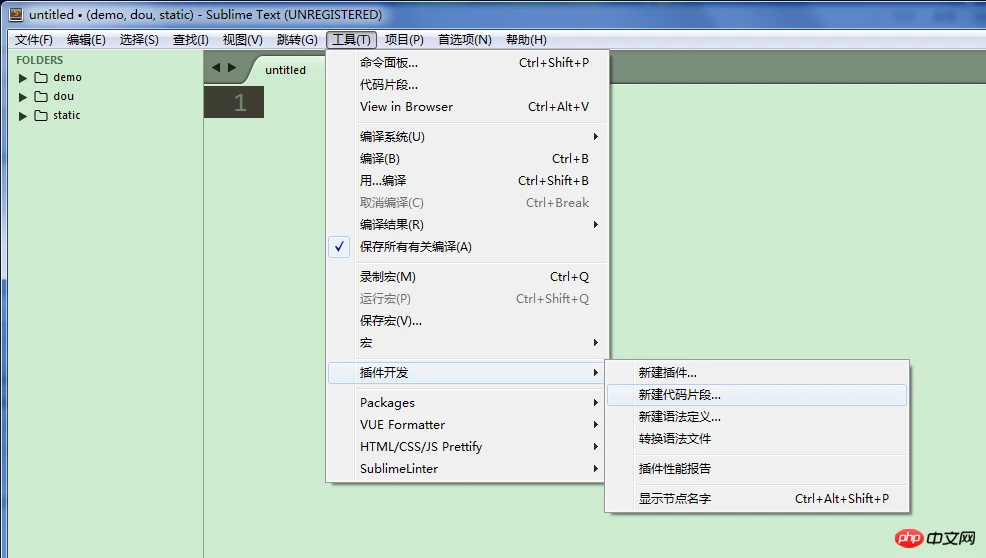Open the VUE Formatter submenu

[x=468, y=425]
